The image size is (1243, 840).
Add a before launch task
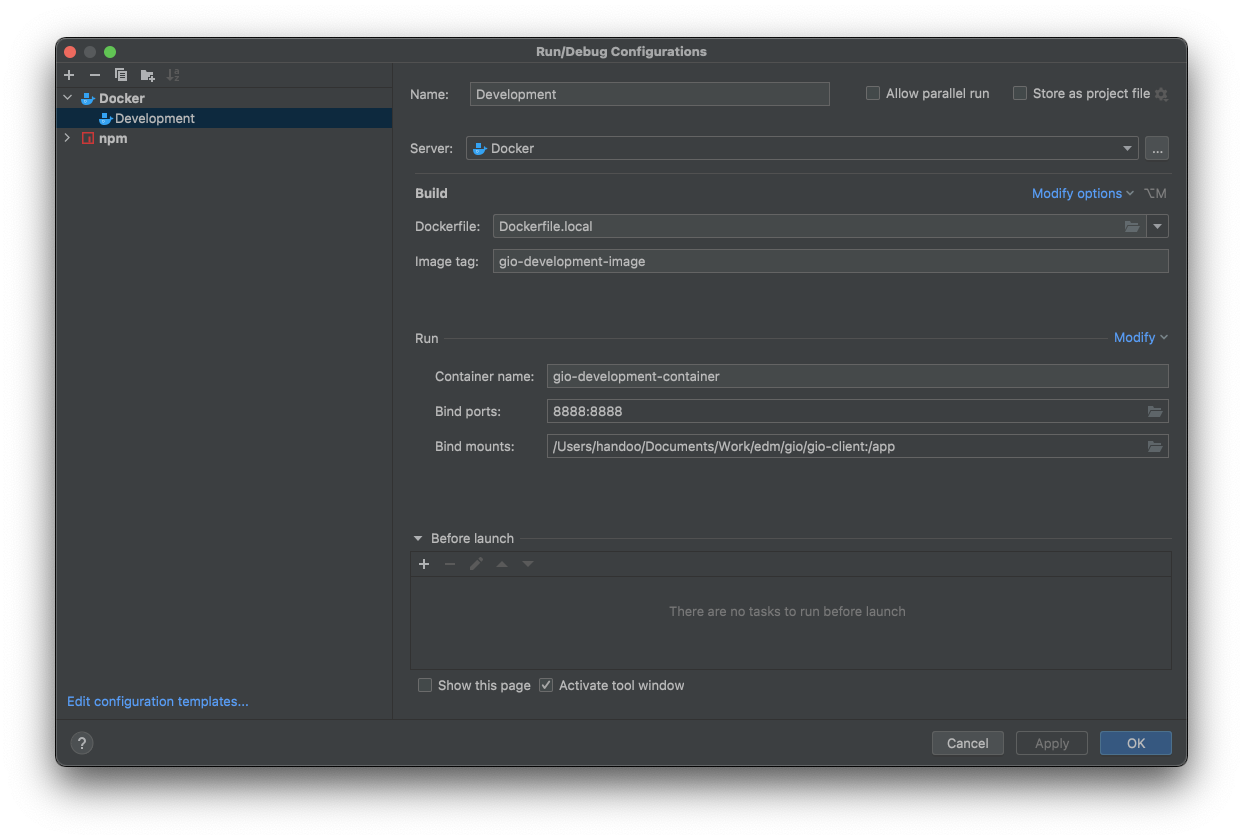point(424,564)
